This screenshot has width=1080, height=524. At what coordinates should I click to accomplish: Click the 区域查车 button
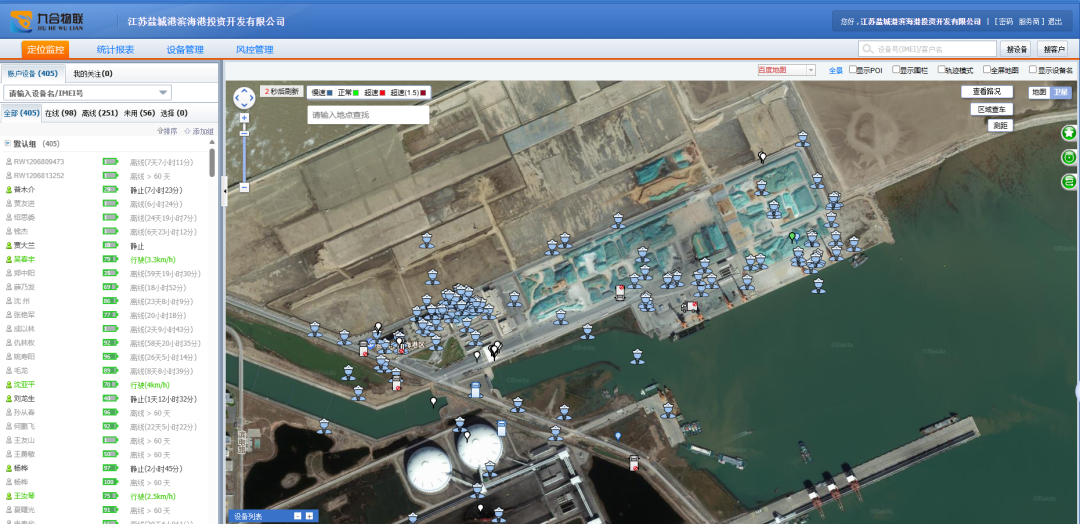click(991, 109)
